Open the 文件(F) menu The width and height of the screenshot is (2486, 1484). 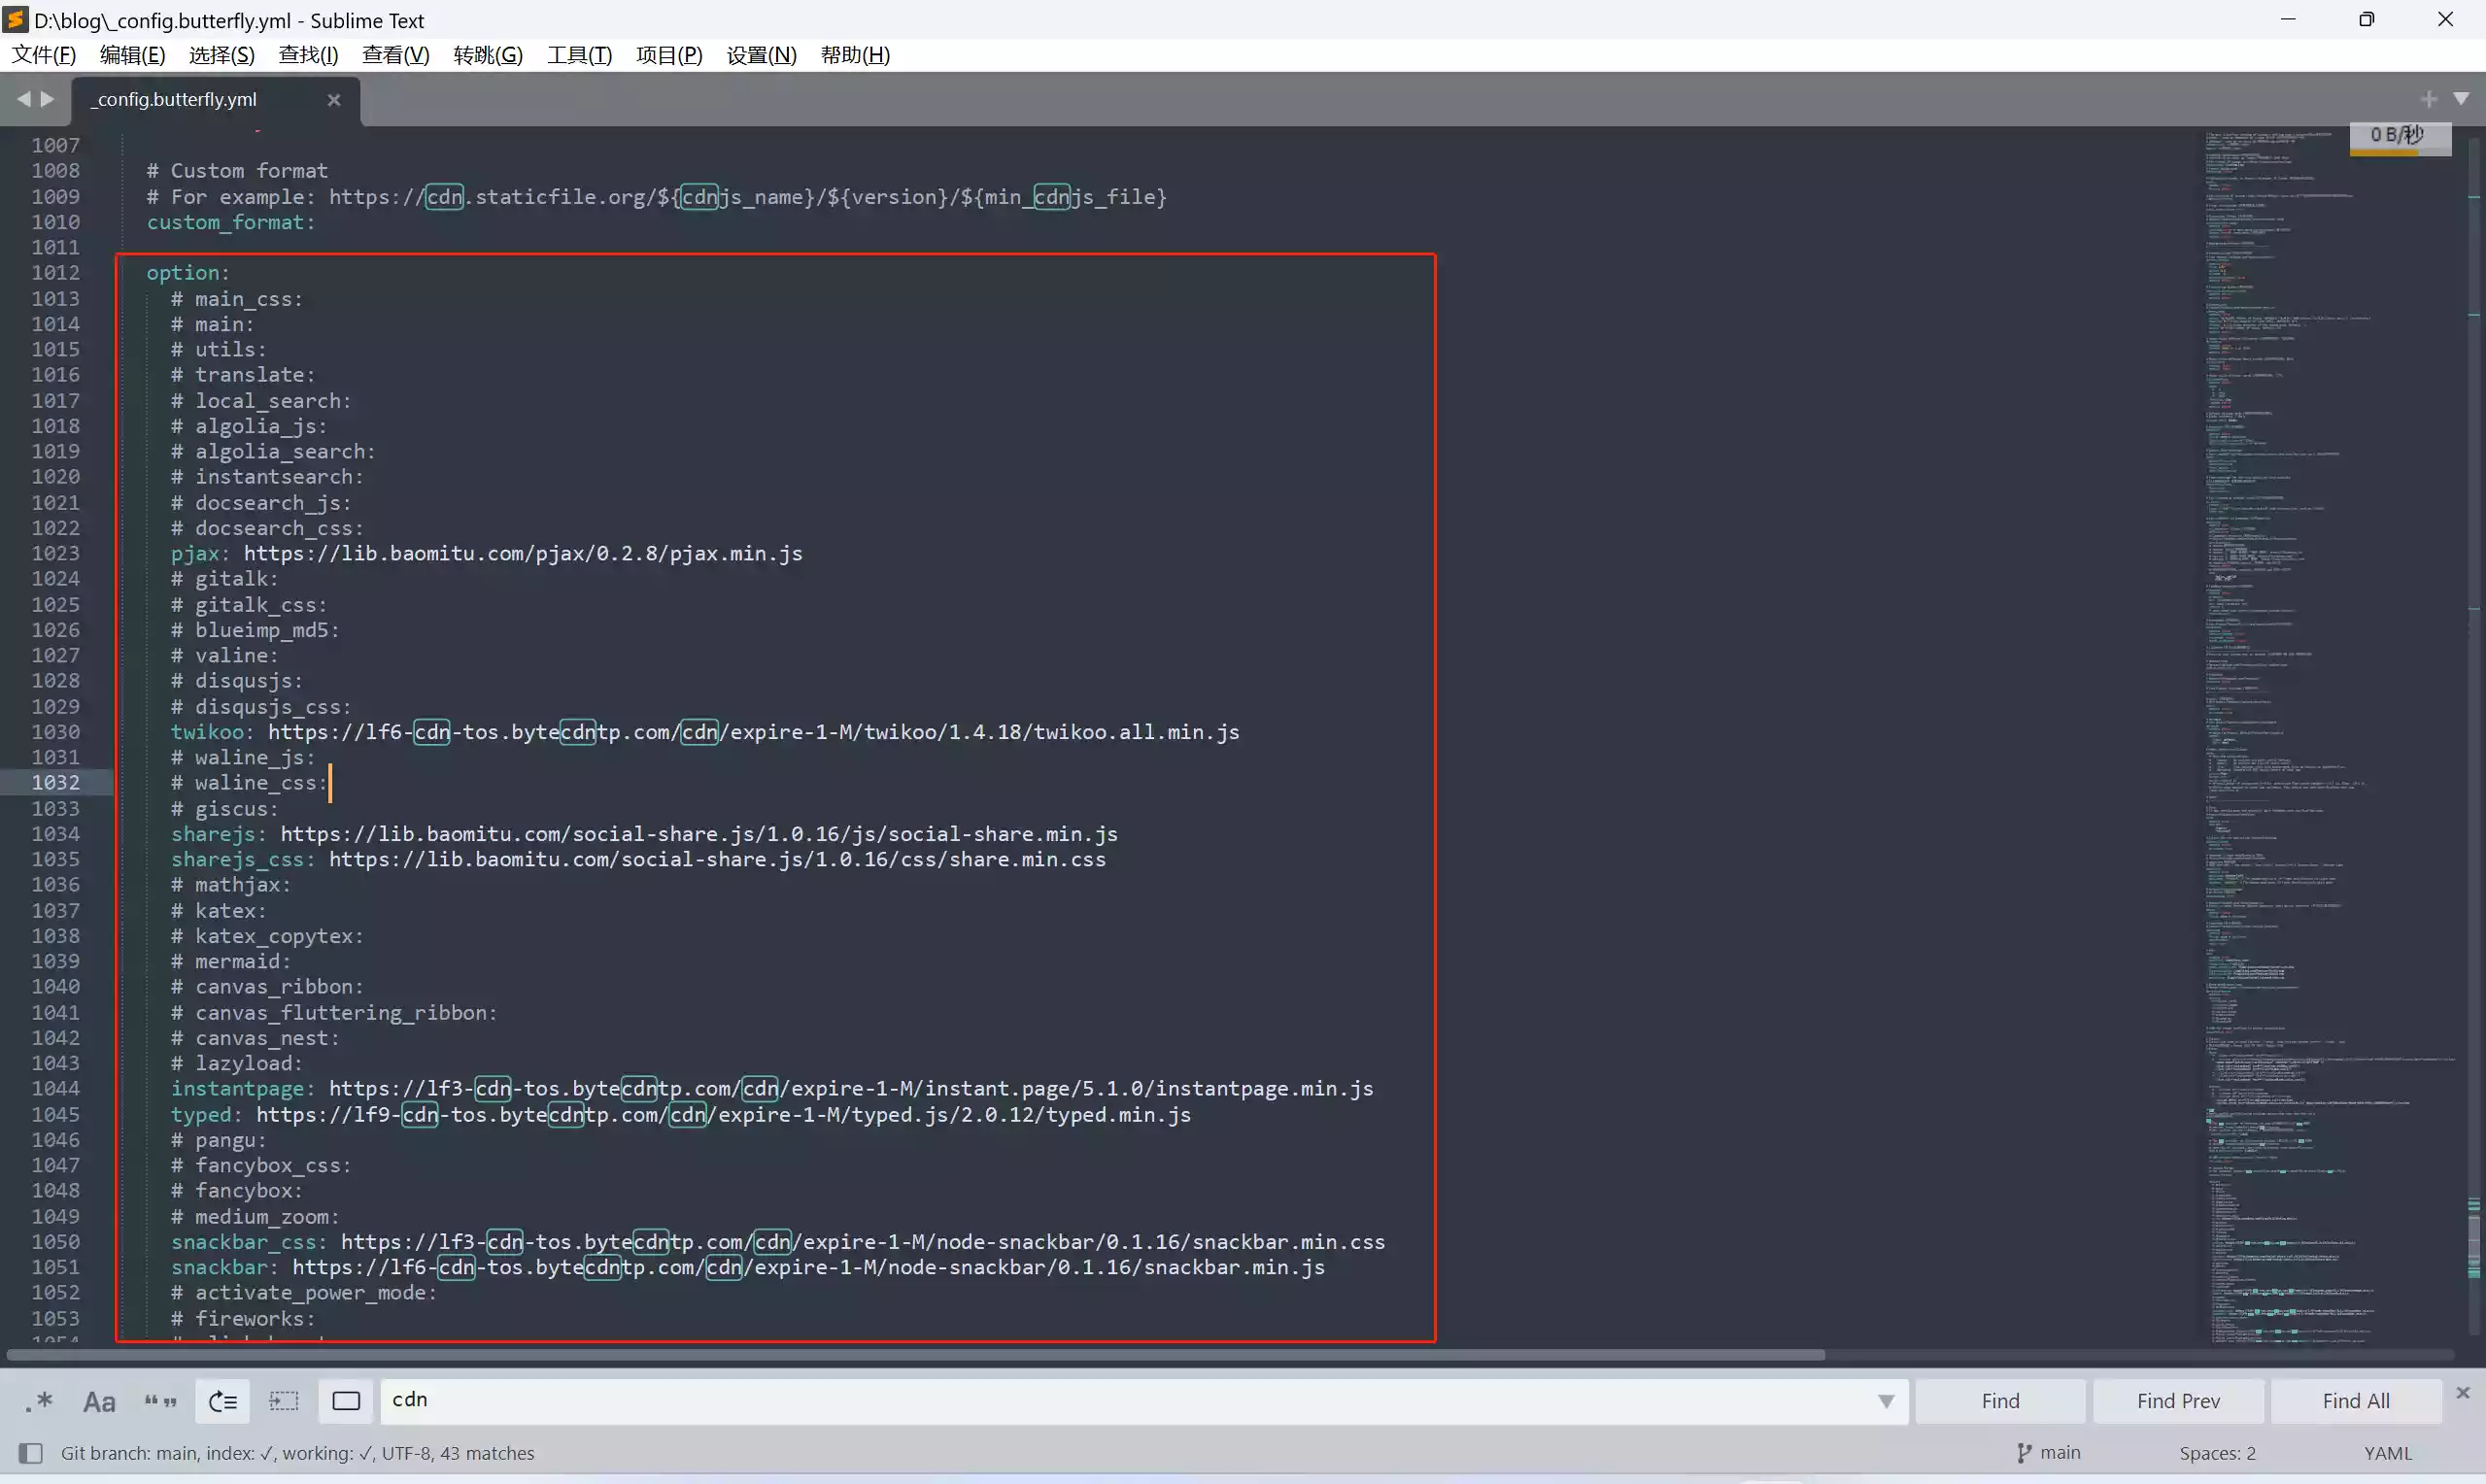click(43, 55)
